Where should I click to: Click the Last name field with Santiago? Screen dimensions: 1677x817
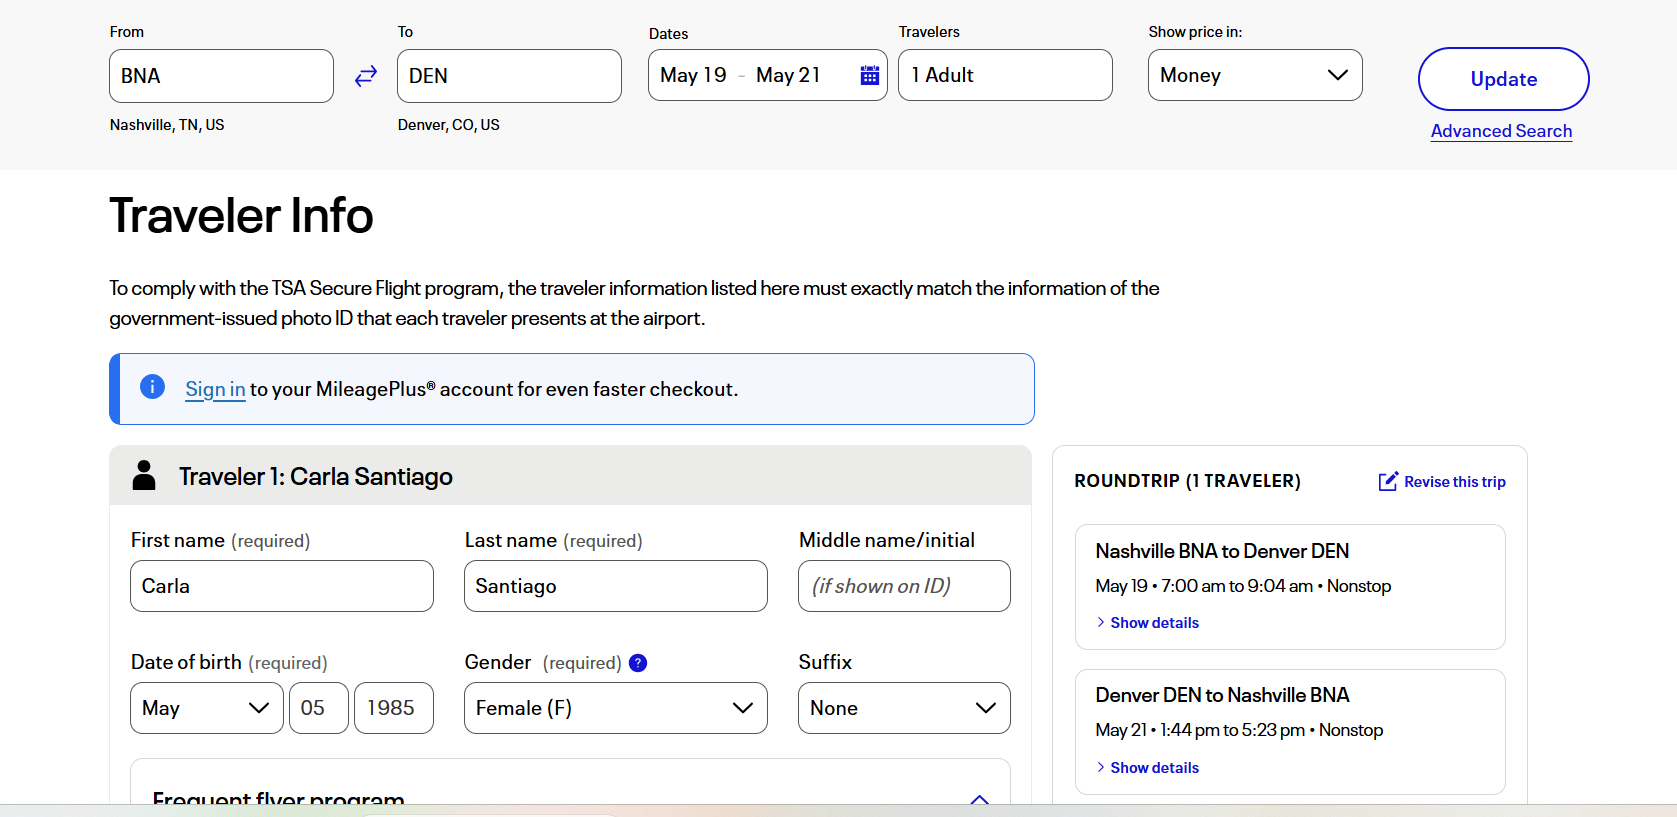(x=616, y=586)
